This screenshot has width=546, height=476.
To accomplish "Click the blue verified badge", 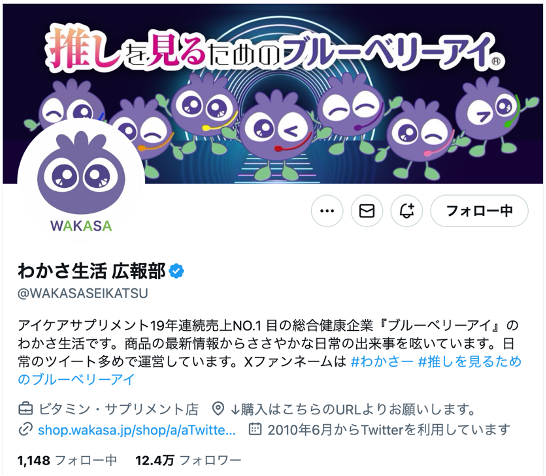I will (x=177, y=271).
